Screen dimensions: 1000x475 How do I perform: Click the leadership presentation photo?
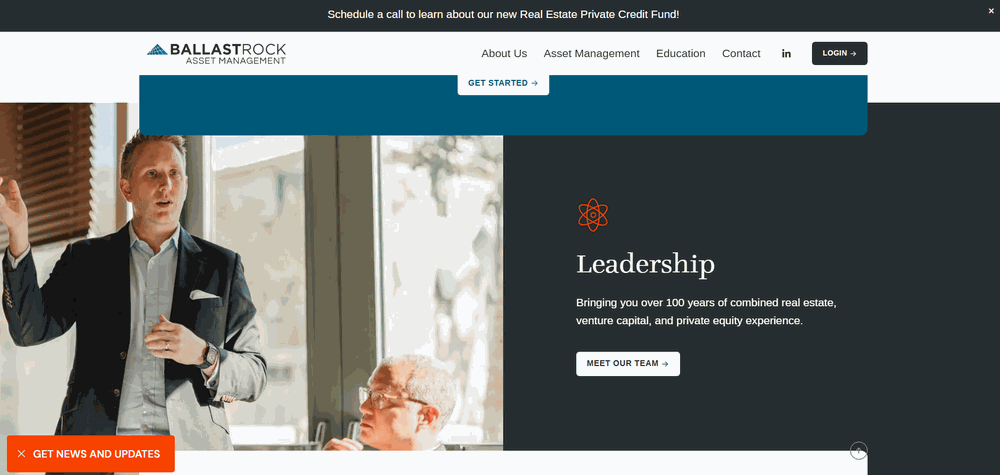point(251,292)
